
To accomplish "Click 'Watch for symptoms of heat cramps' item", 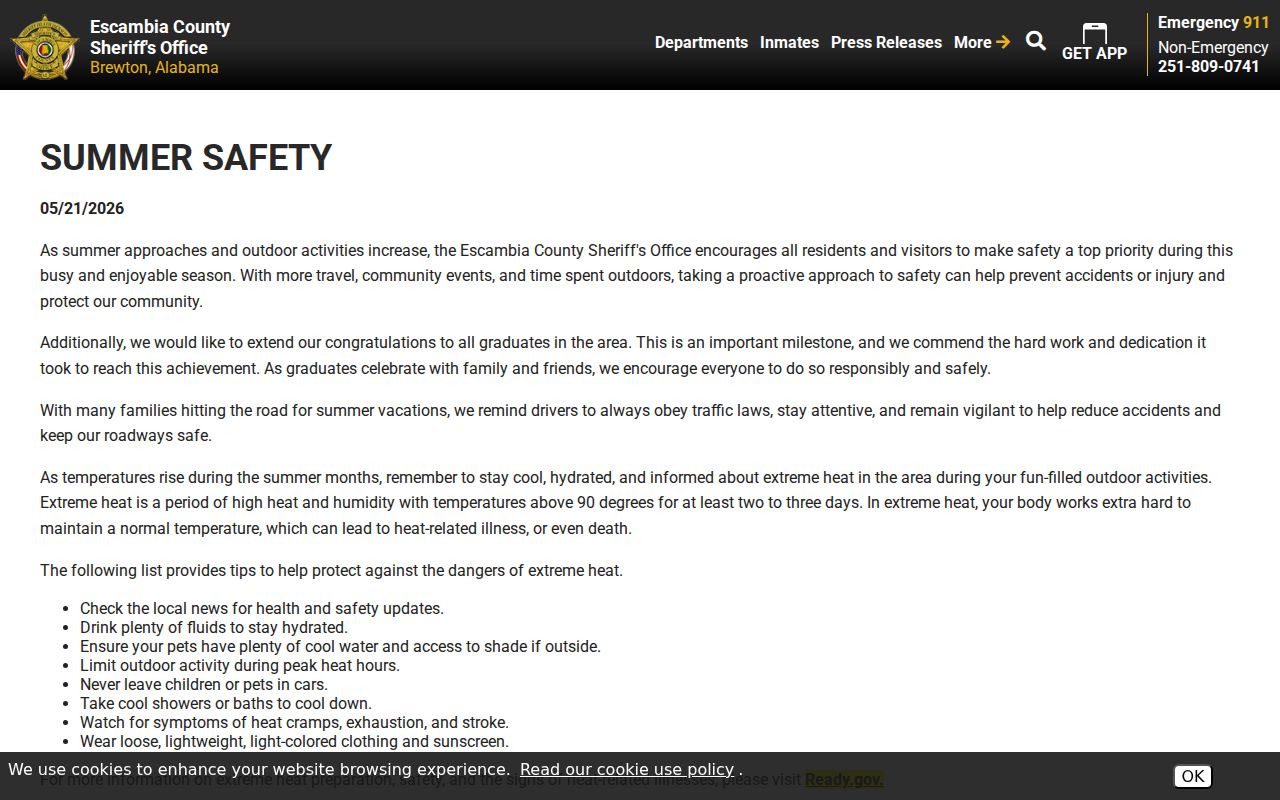I will pyautogui.click(x=294, y=722).
